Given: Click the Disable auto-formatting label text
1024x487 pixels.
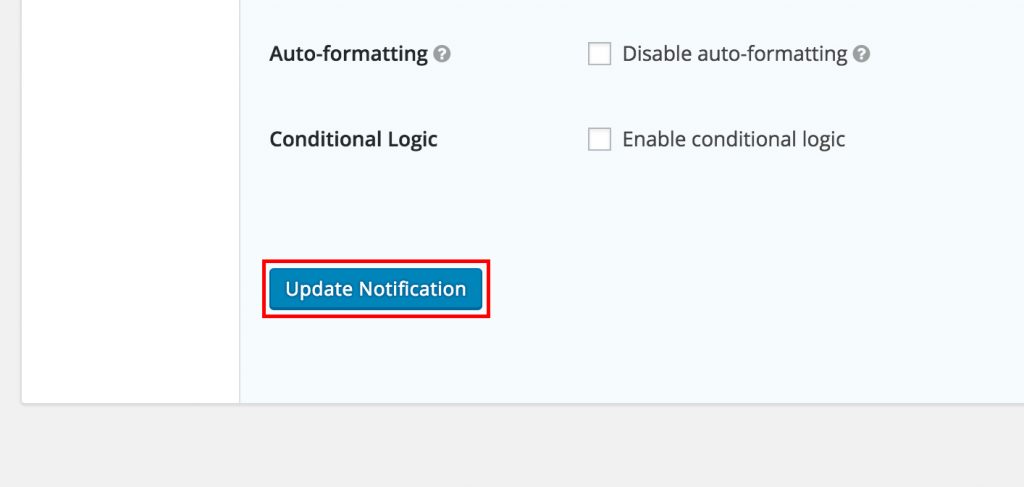Looking at the screenshot, I should click(735, 54).
